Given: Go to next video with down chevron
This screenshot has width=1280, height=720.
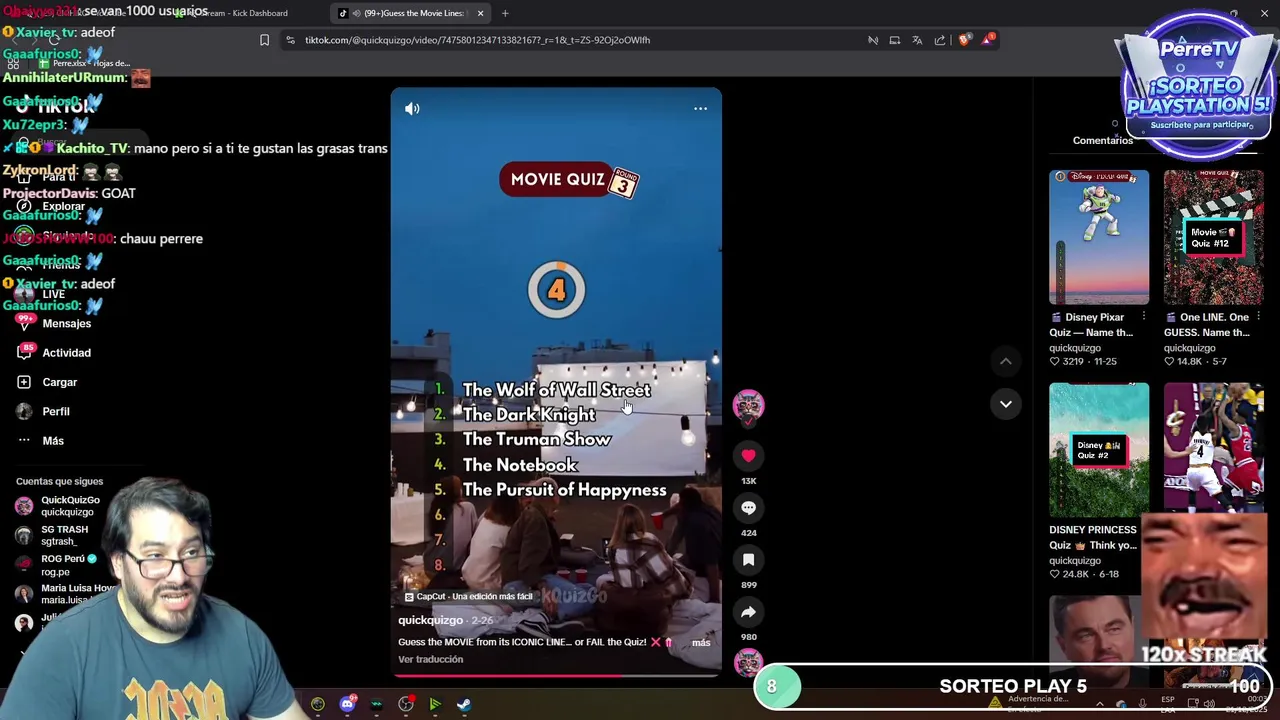Looking at the screenshot, I should coord(1006,404).
